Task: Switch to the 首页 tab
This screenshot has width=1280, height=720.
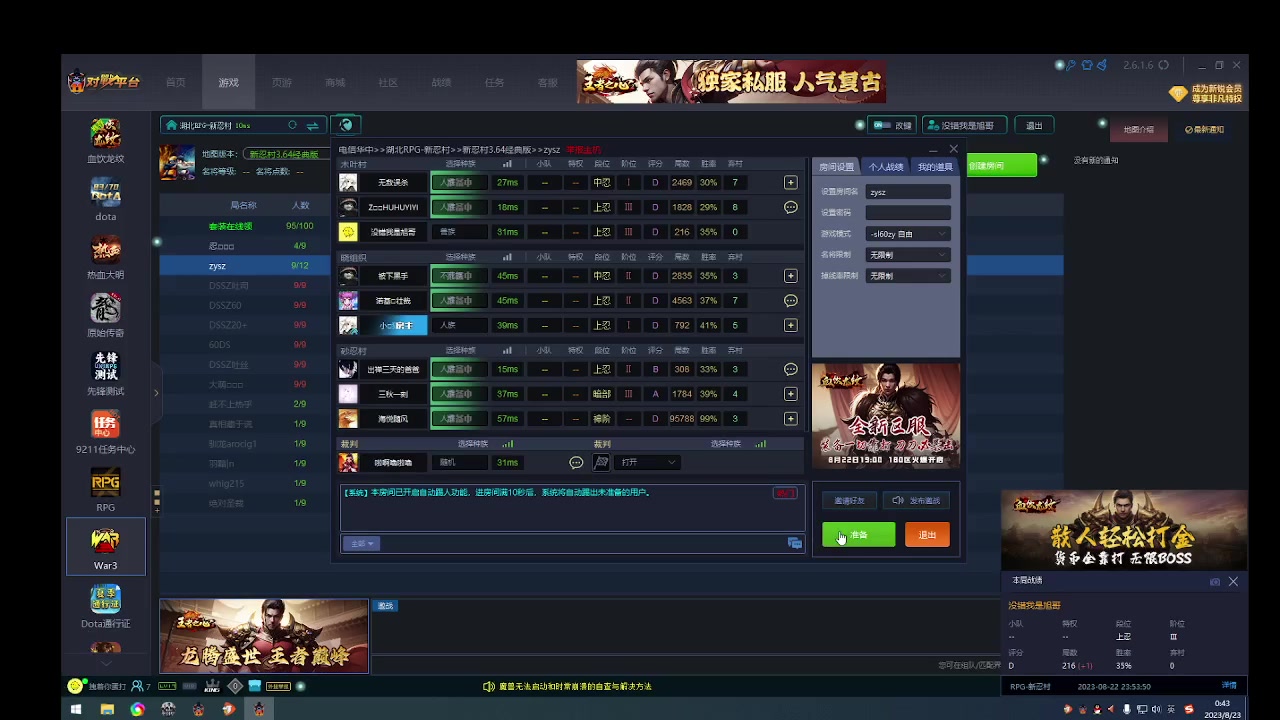Action: coord(176,83)
